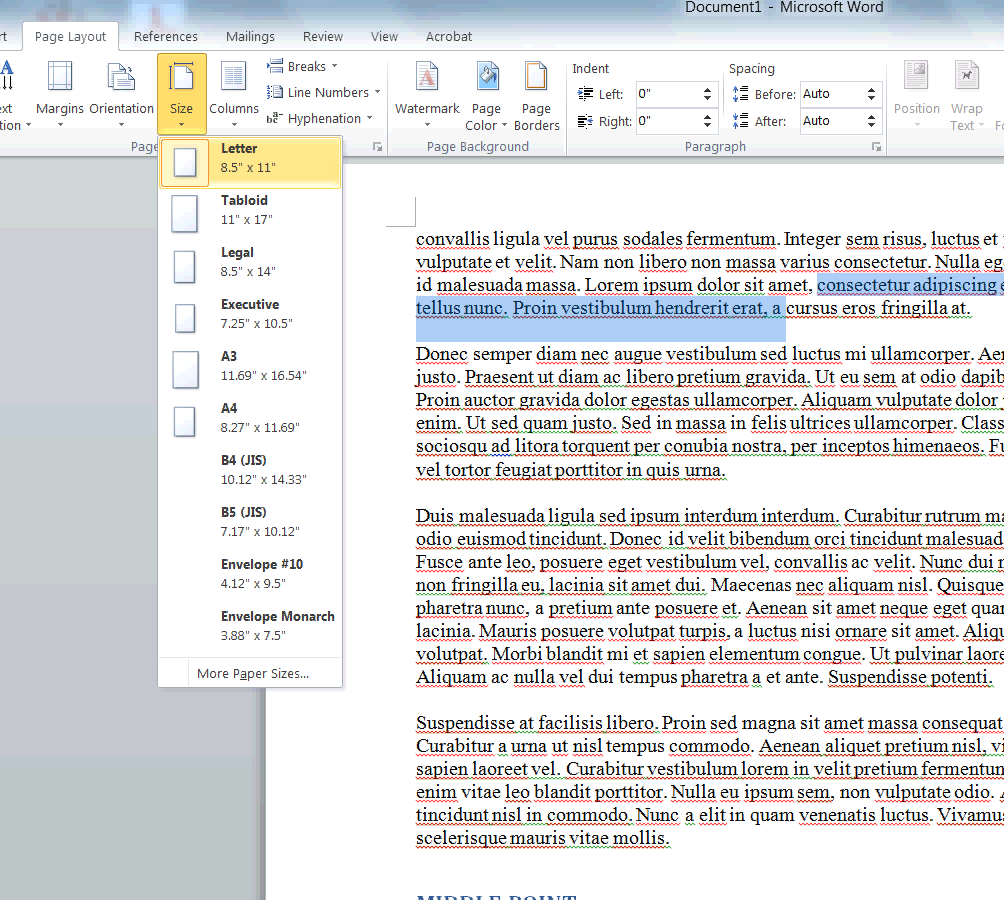Expand the Watermark dropdown arrow
The width and height of the screenshot is (1004, 900).
coord(427,125)
